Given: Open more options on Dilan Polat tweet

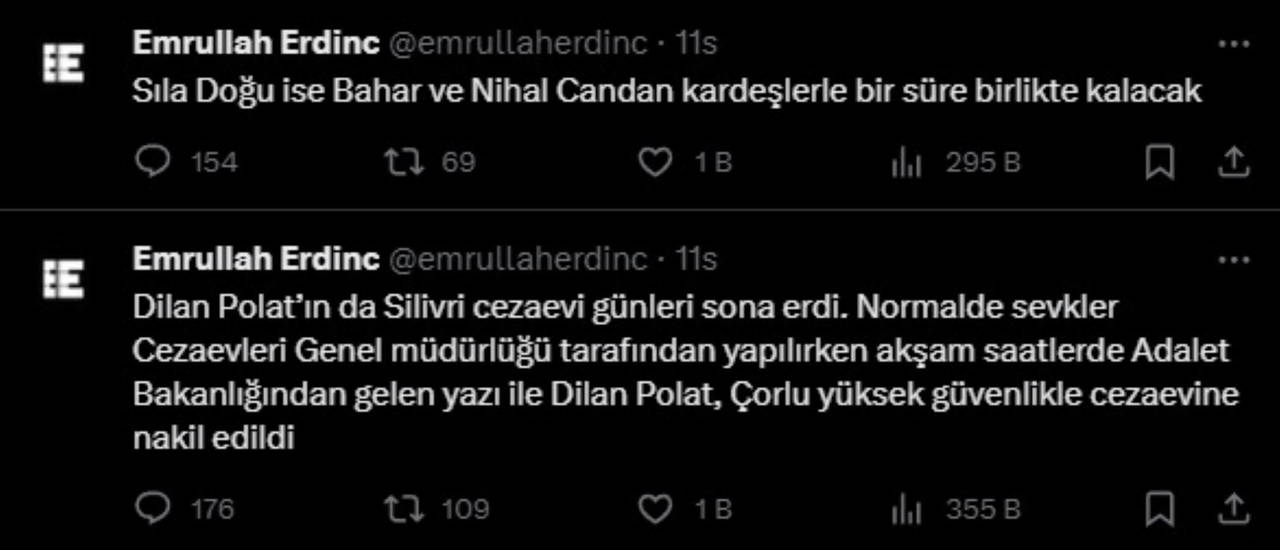Looking at the screenshot, I should 1234,260.
